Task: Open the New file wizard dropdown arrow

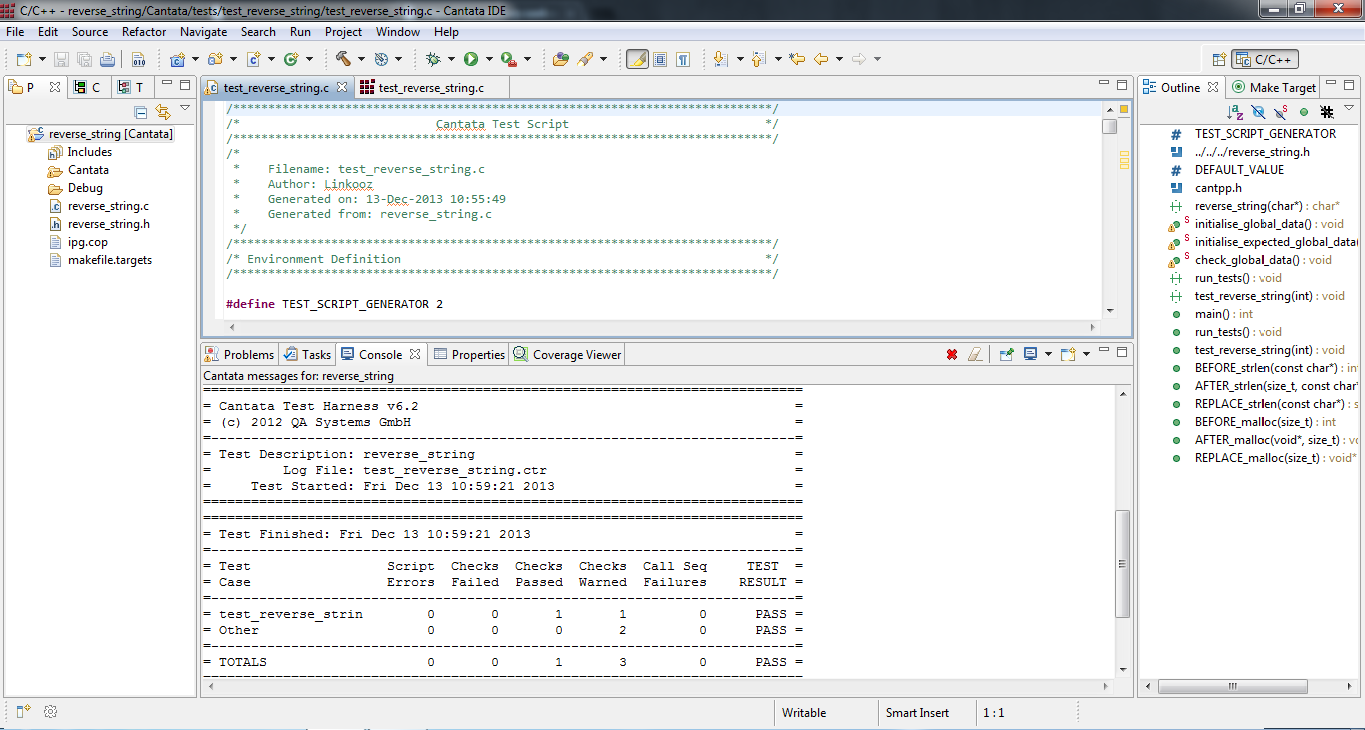Action: pos(41,59)
